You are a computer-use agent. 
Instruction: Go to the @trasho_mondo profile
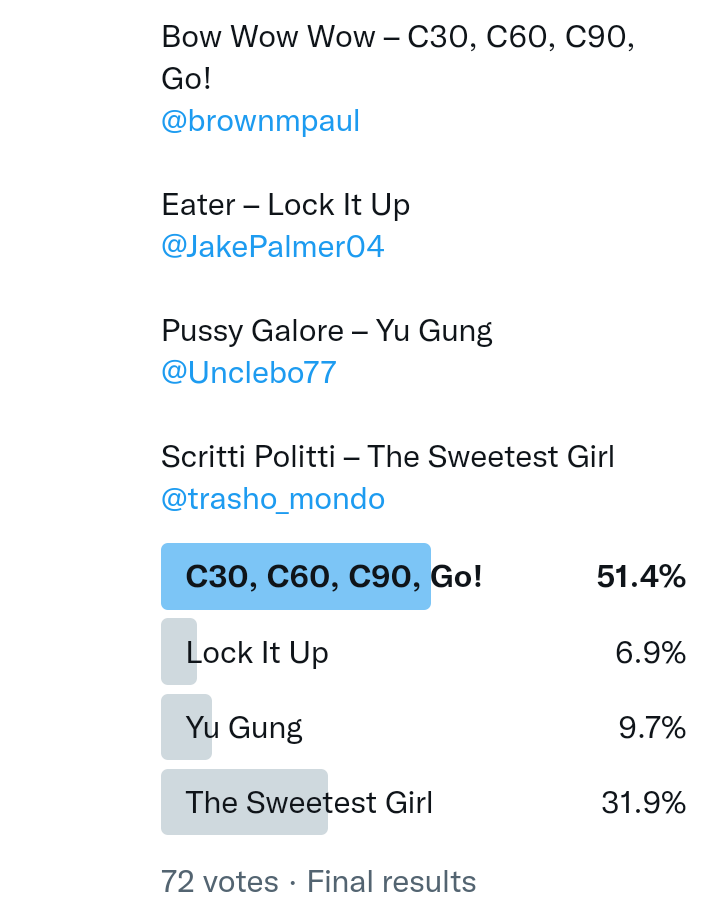[272, 499]
